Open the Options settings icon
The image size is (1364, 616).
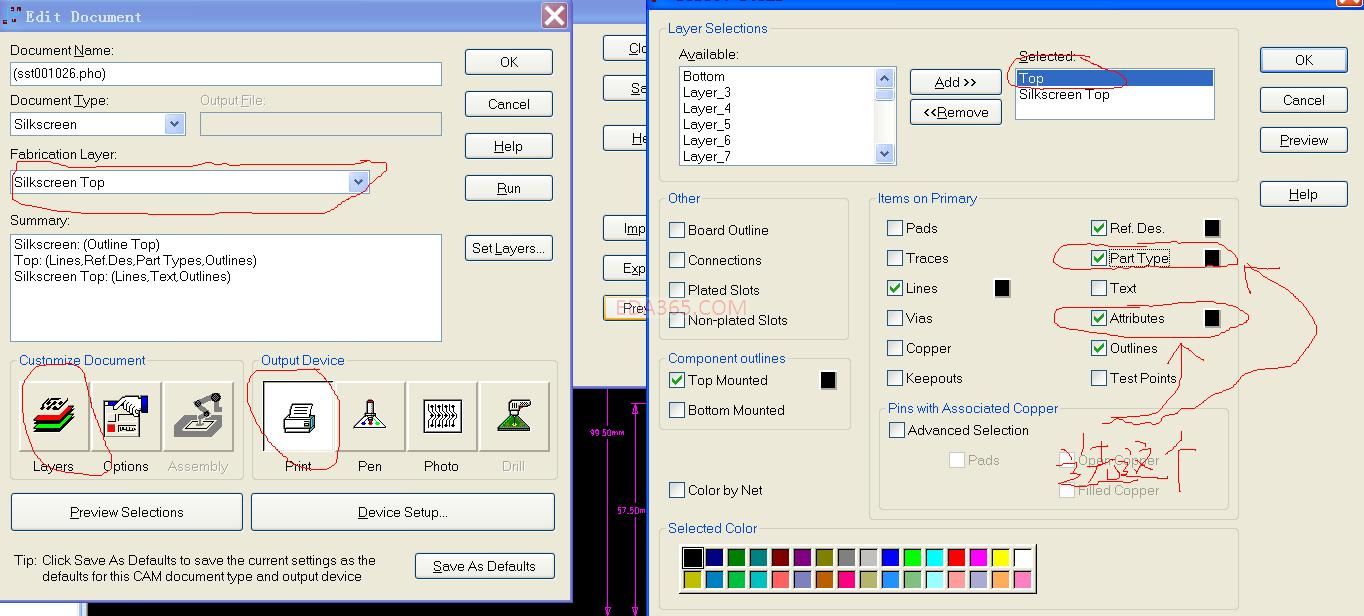click(126, 417)
